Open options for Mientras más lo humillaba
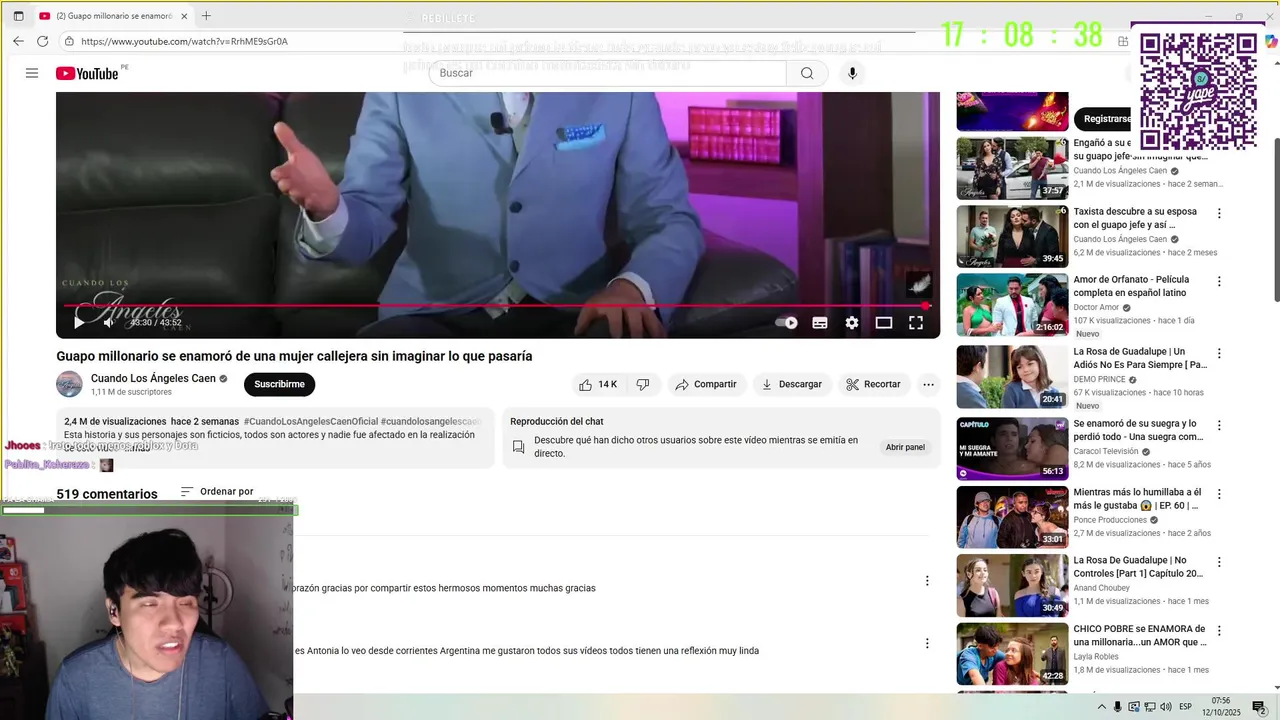The image size is (1280, 720). coord(1219,494)
